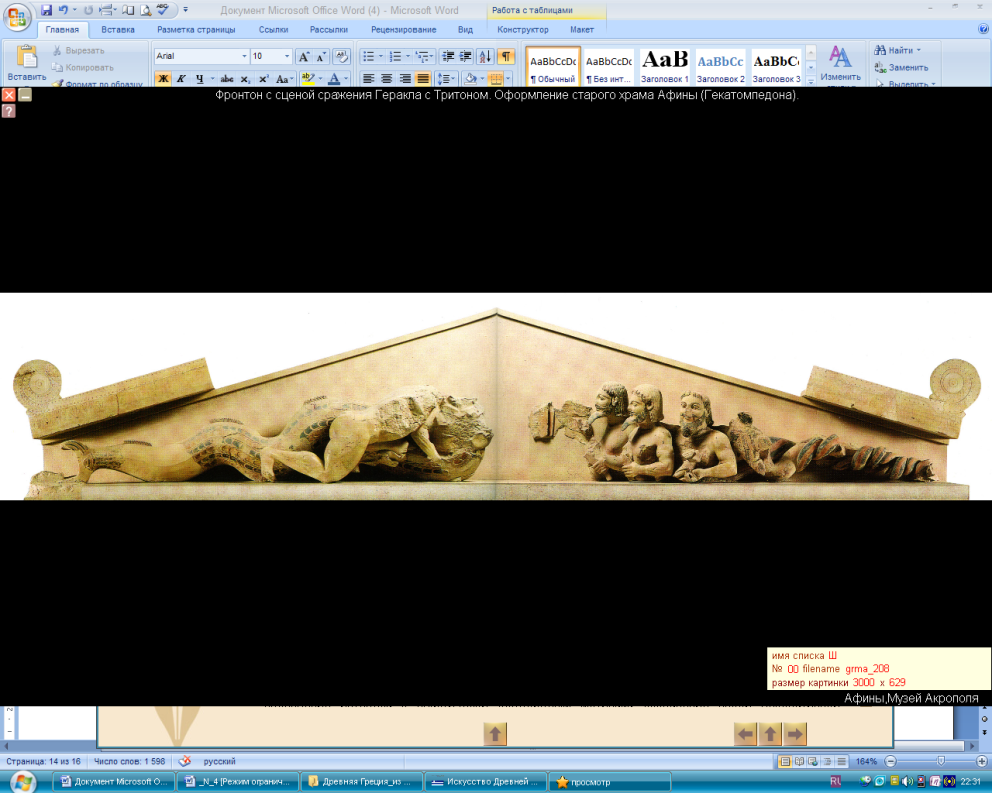Switch to the Древняя Греция taskbar window

coord(361,782)
